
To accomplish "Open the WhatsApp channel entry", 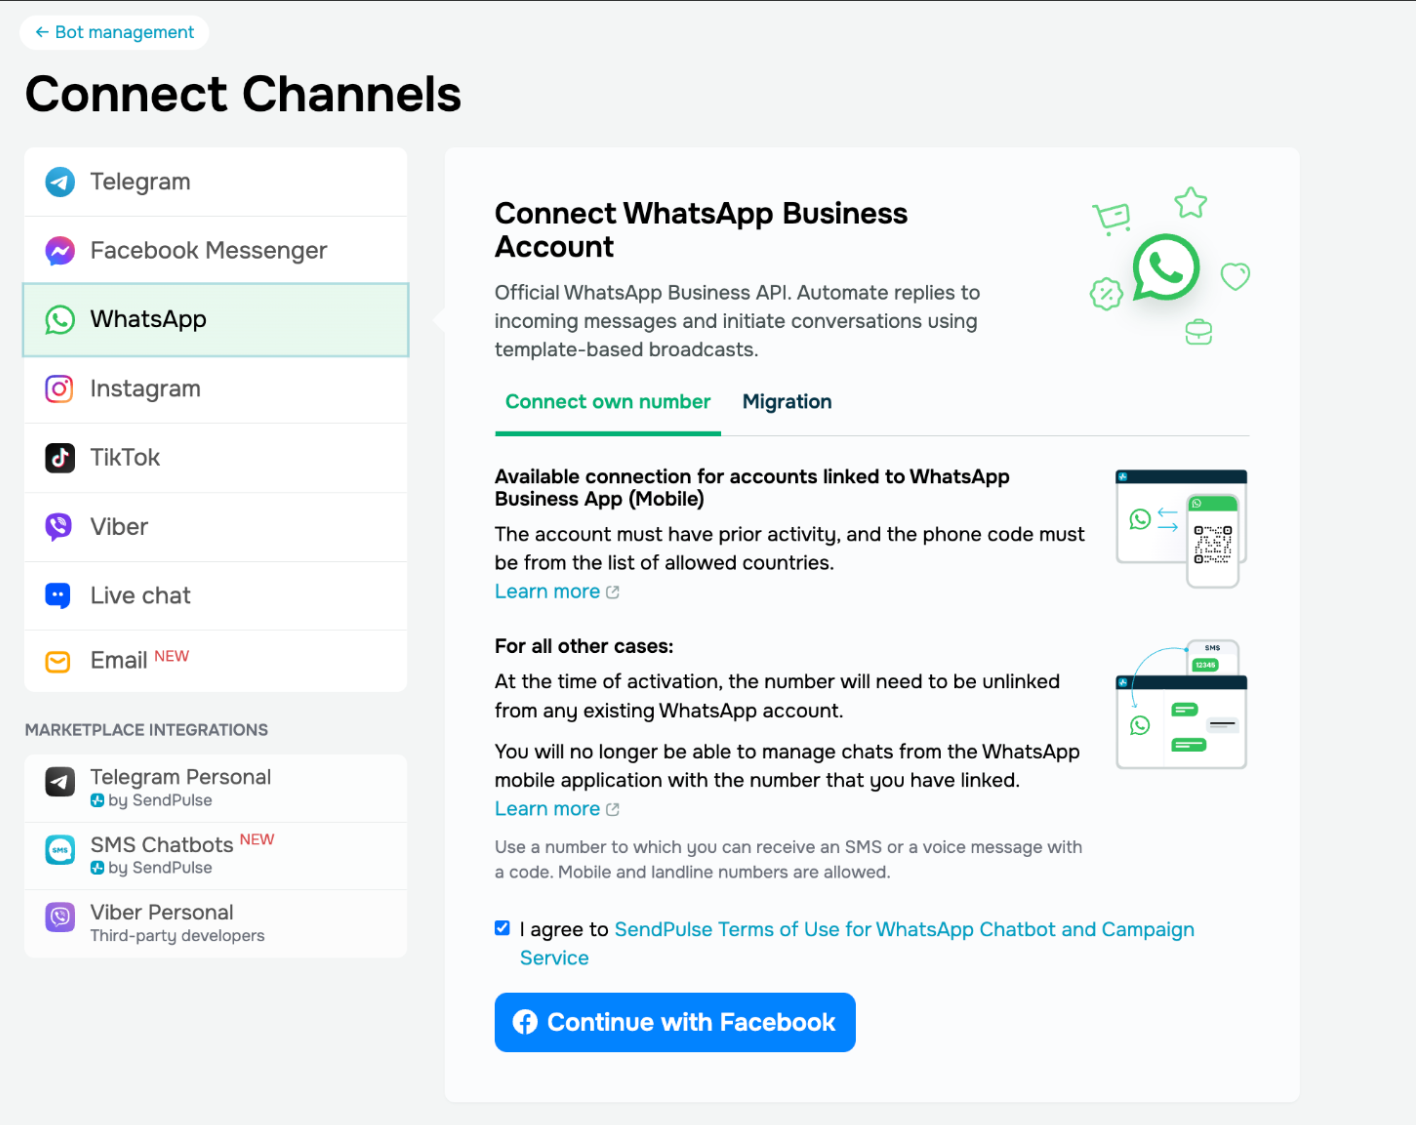I will pyautogui.click(x=216, y=320).
